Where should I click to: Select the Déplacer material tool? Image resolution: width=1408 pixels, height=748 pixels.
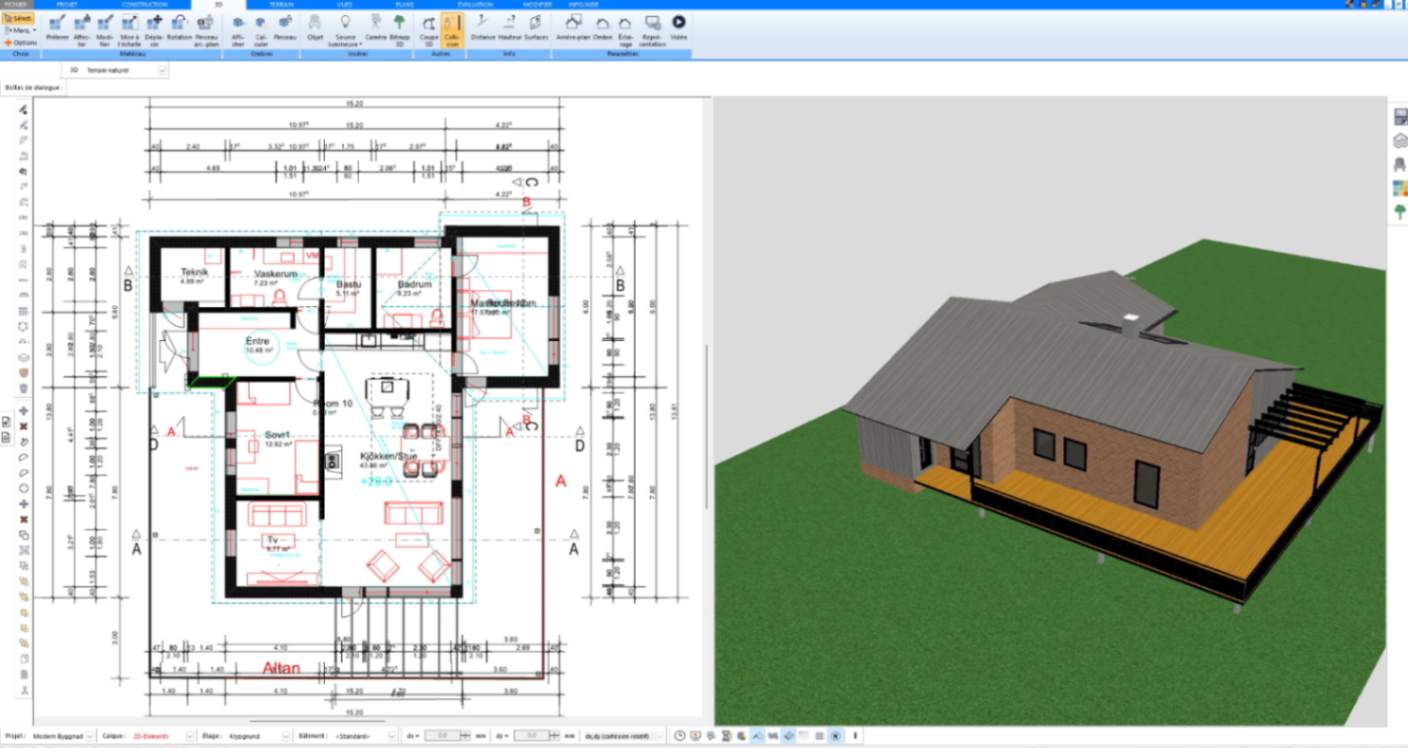tap(154, 29)
